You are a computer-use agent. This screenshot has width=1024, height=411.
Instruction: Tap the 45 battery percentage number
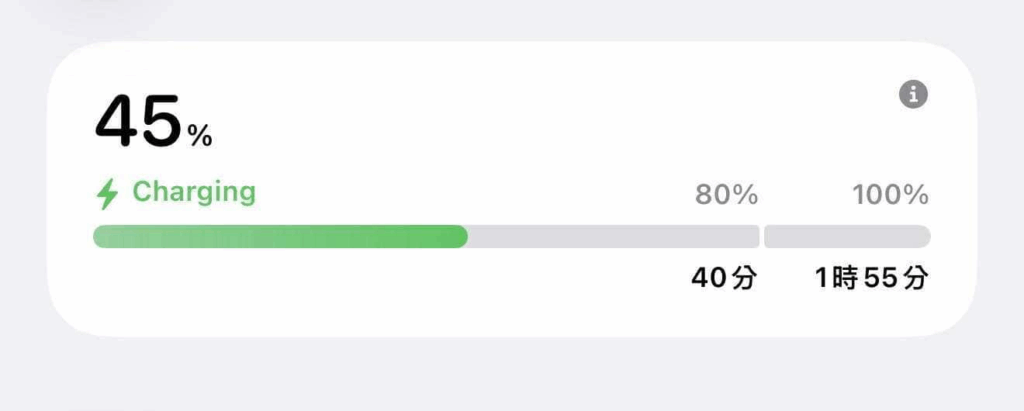[138, 122]
